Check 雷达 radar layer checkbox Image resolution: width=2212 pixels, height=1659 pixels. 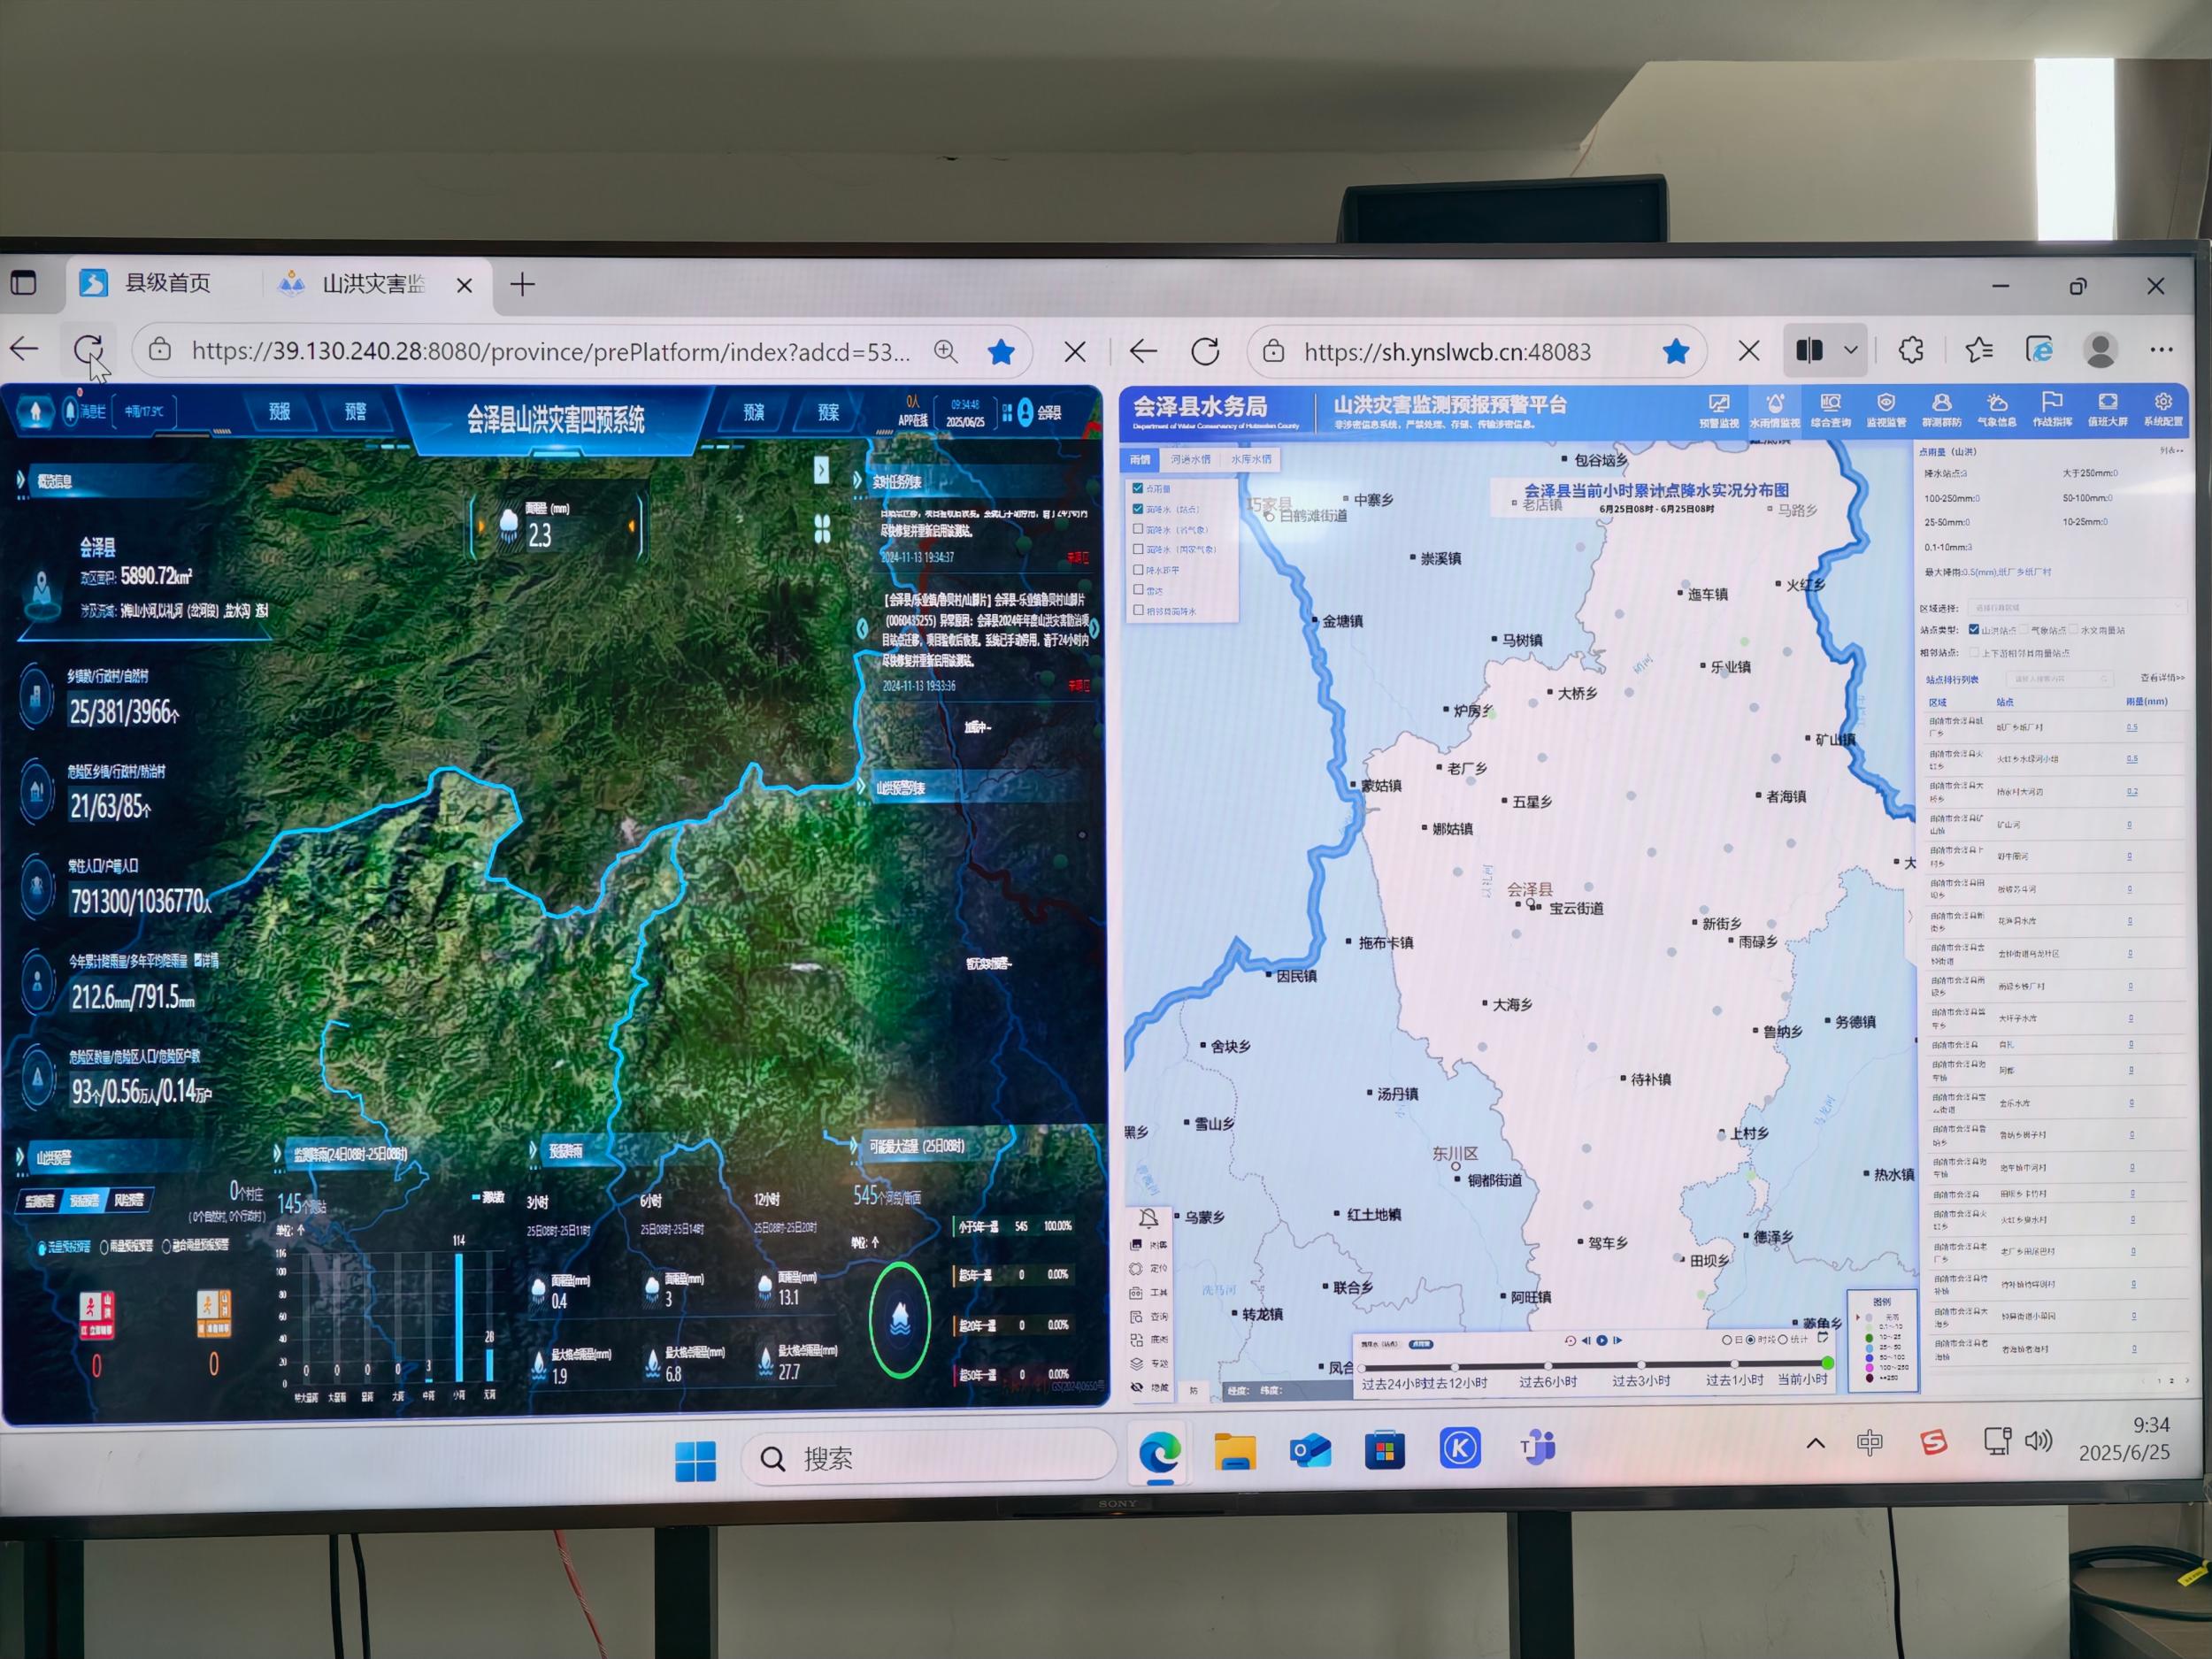[x=1138, y=590]
